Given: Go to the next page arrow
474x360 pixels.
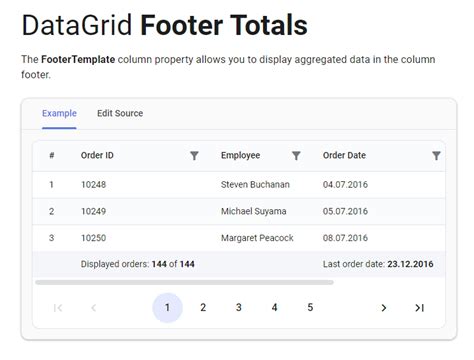Looking at the screenshot, I should [x=384, y=308].
